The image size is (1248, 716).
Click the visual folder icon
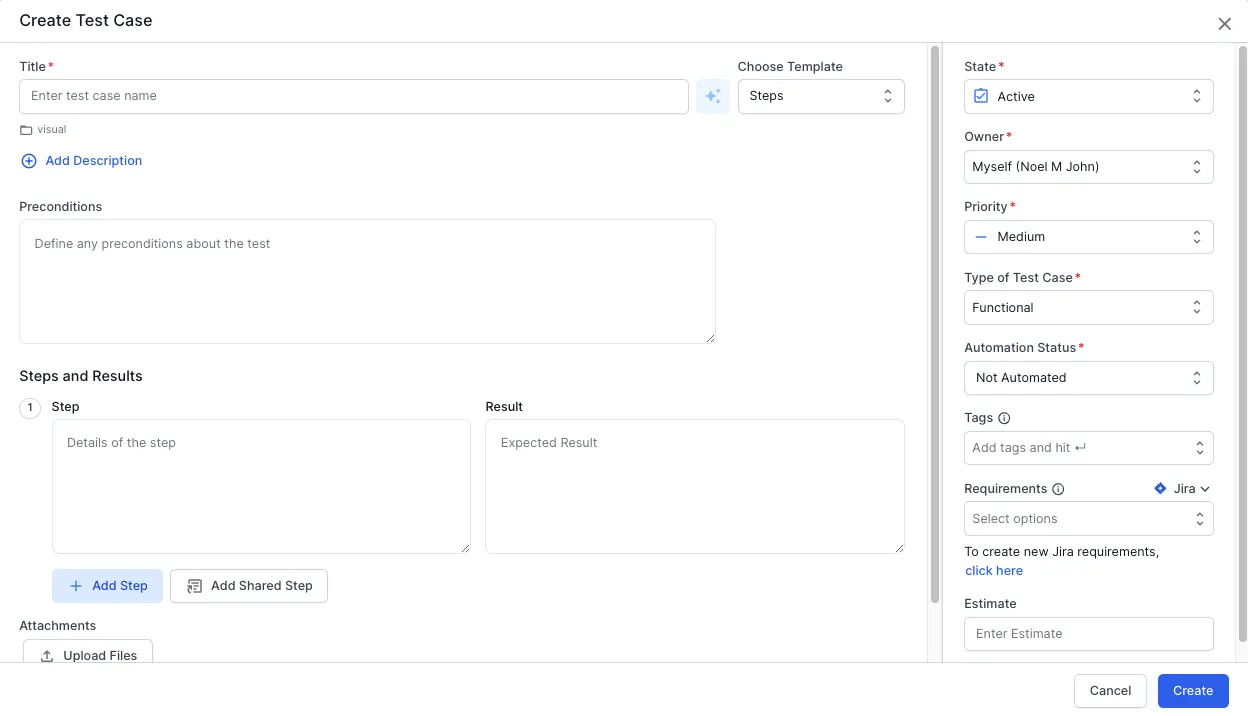[x=26, y=130]
